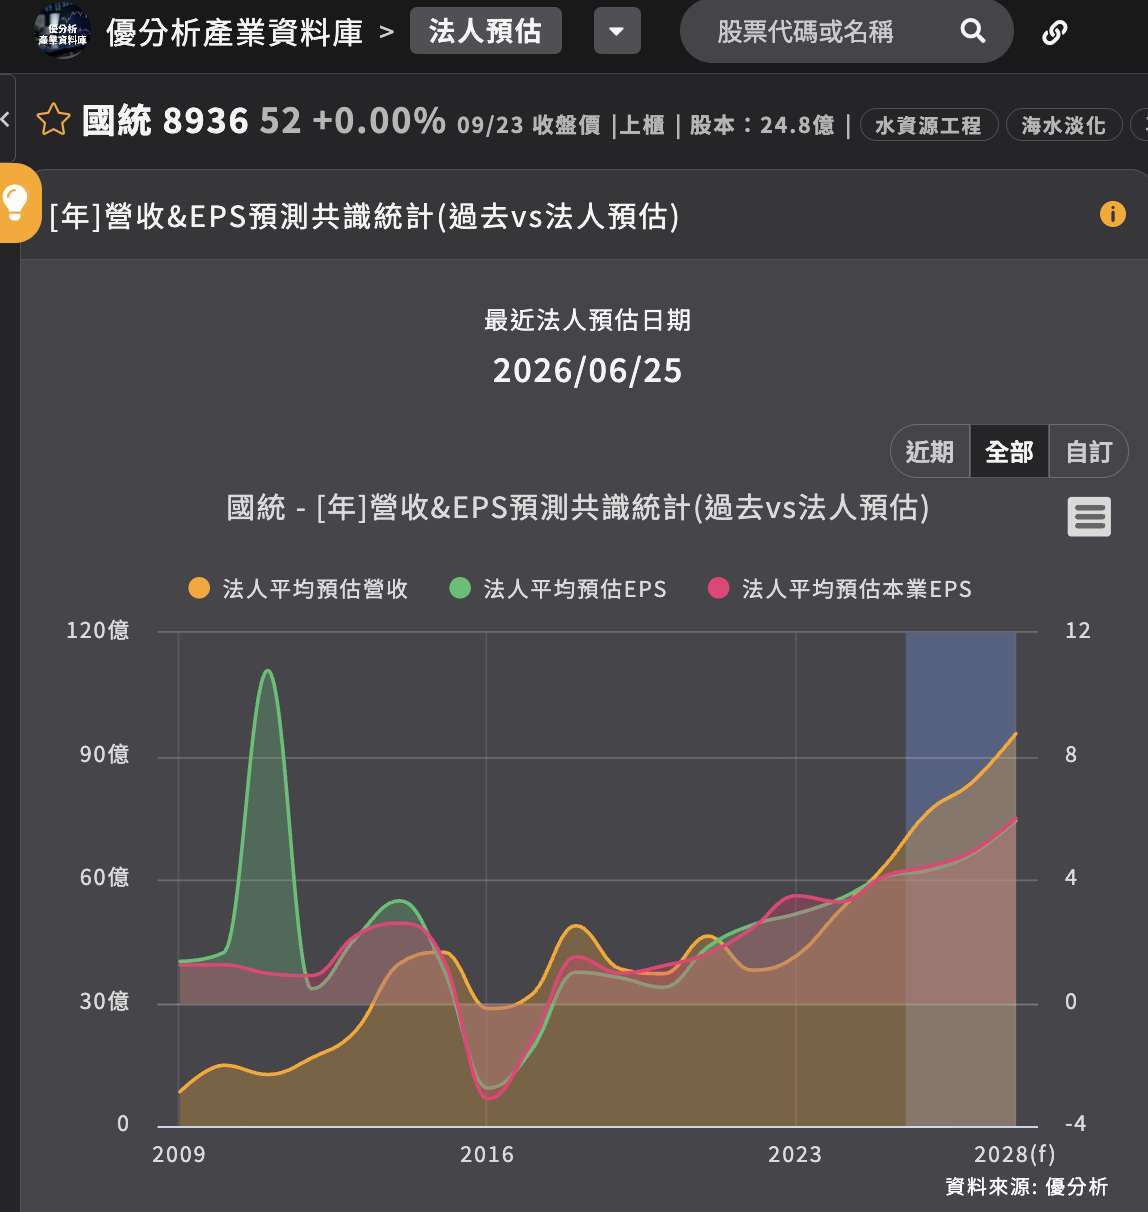Image resolution: width=1148 pixels, height=1212 pixels.
Task: Expand the dropdown arrow beside 法人預估
Action: click(617, 31)
